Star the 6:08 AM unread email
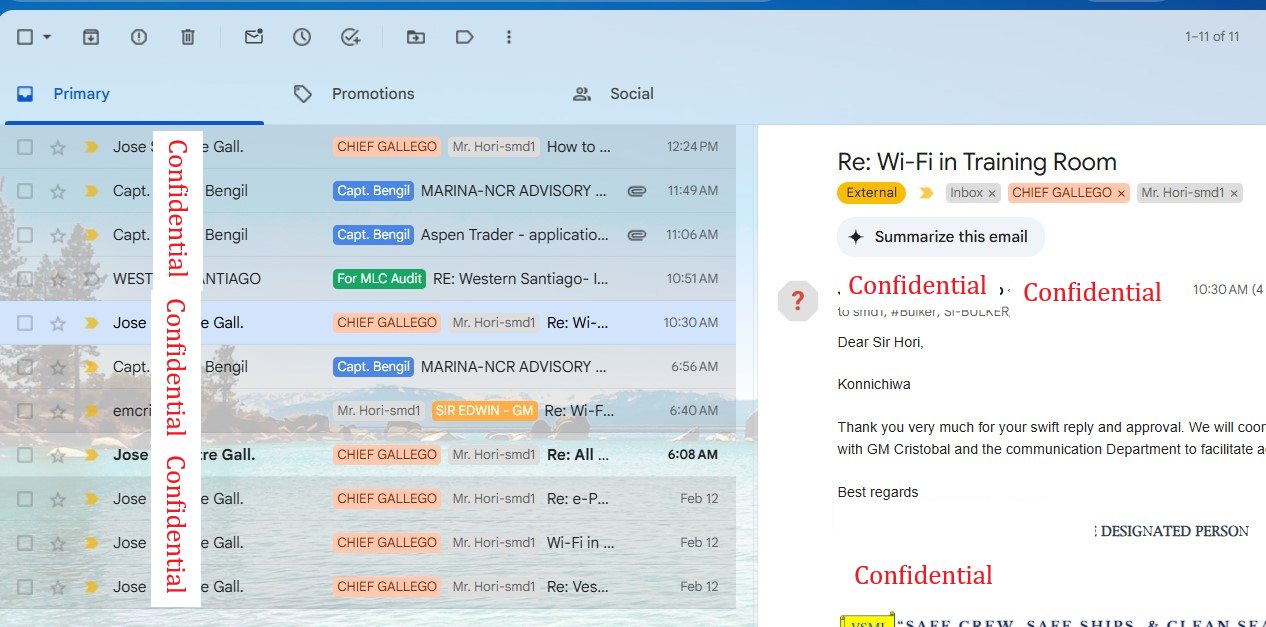 [58, 455]
